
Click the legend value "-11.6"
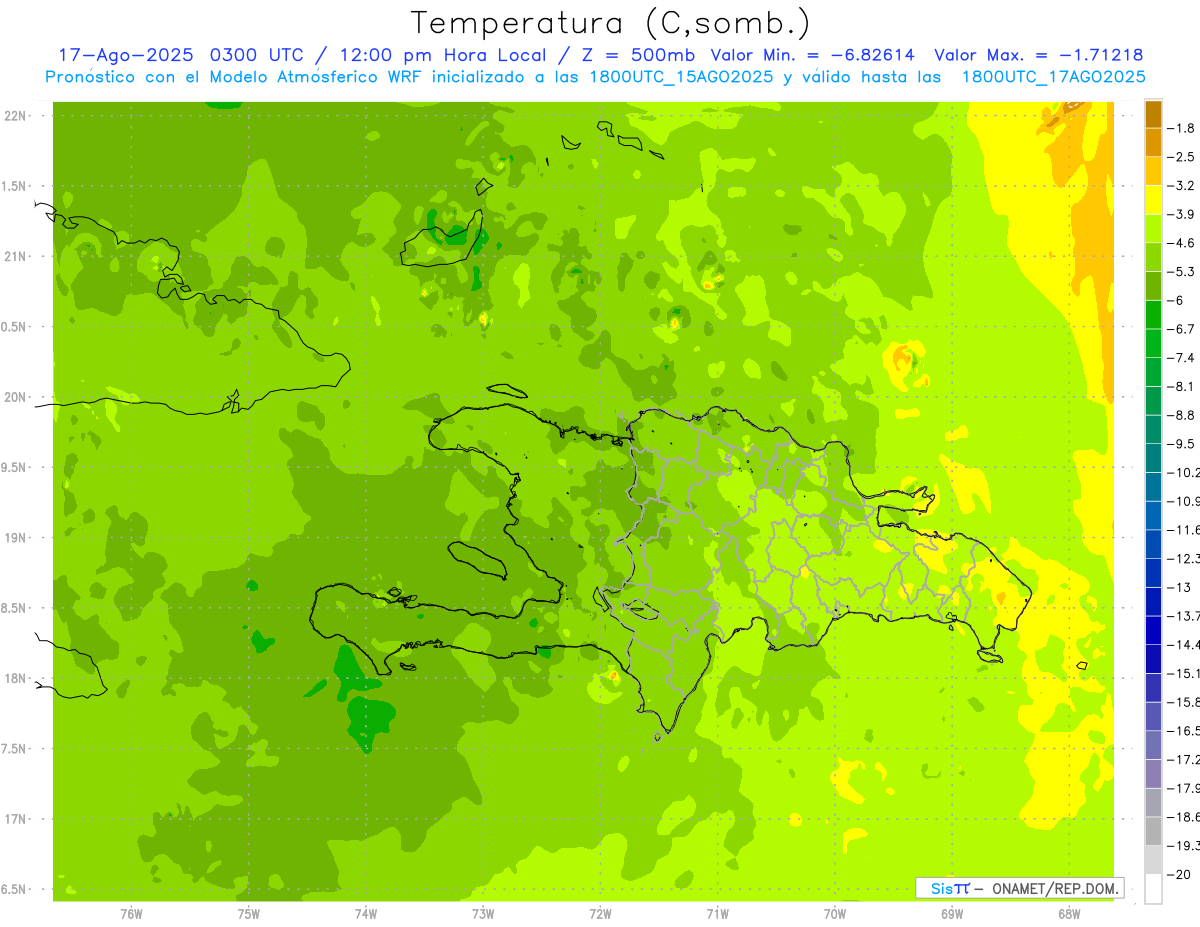coord(1184,529)
